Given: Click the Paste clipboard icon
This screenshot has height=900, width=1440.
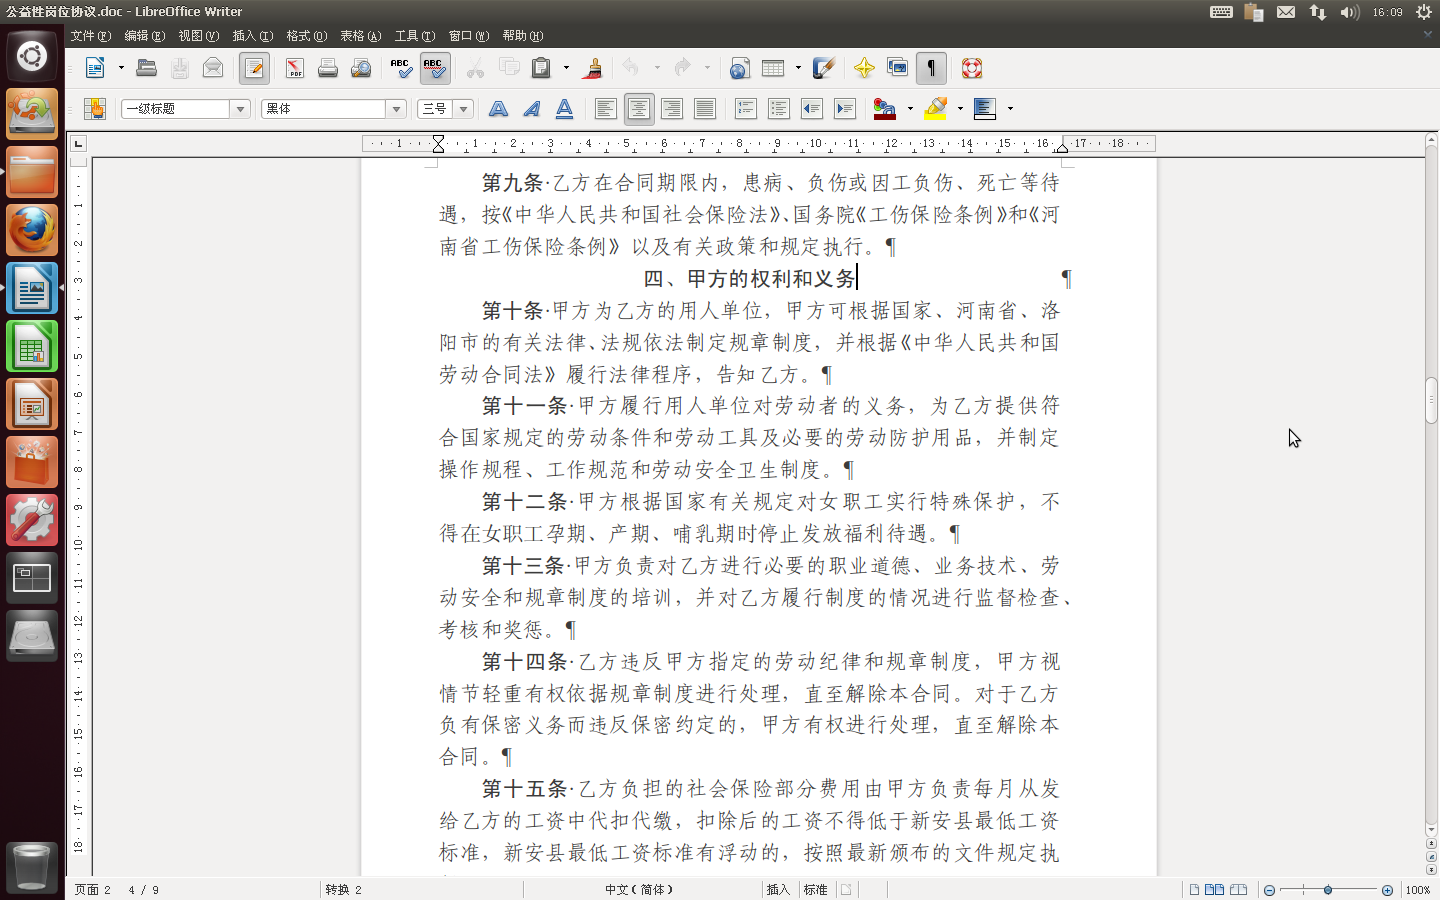Looking at the screenshot, I should (x=541, y=68).
